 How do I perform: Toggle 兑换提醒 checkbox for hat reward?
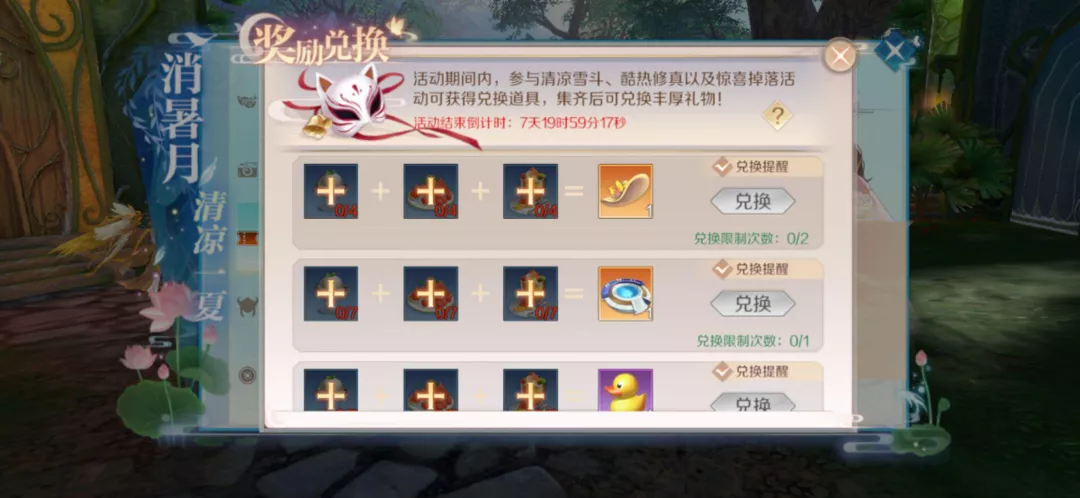coord(722,167)
